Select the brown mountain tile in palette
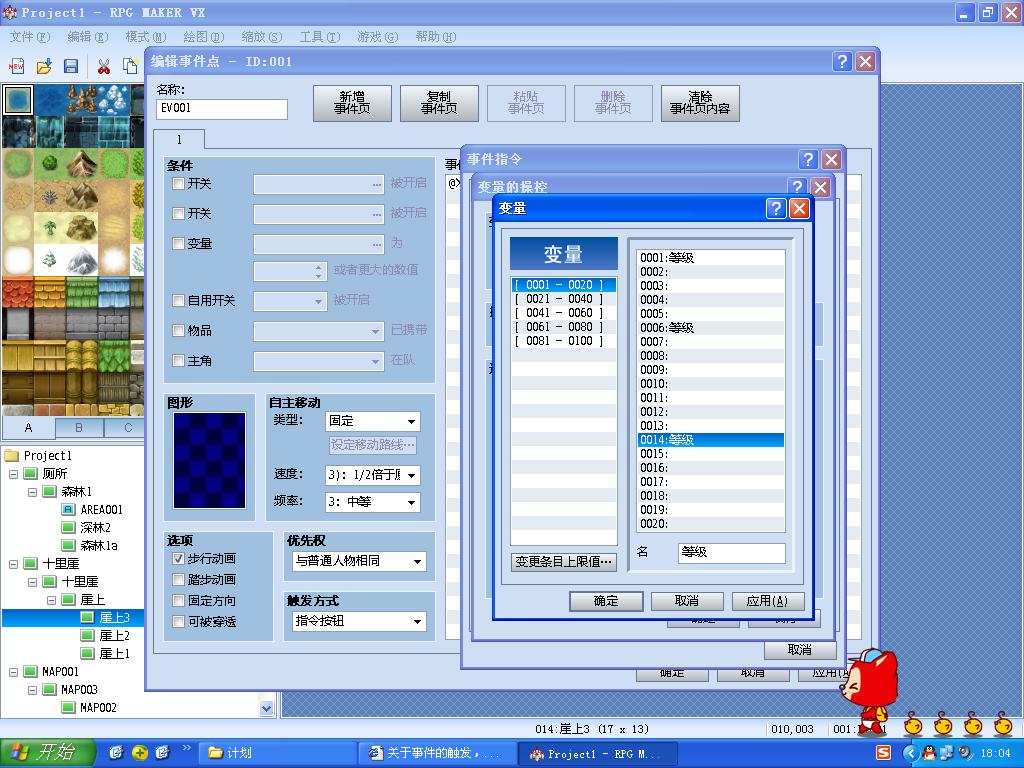Viewport: 1024px width, 768px height. point(82,164)
